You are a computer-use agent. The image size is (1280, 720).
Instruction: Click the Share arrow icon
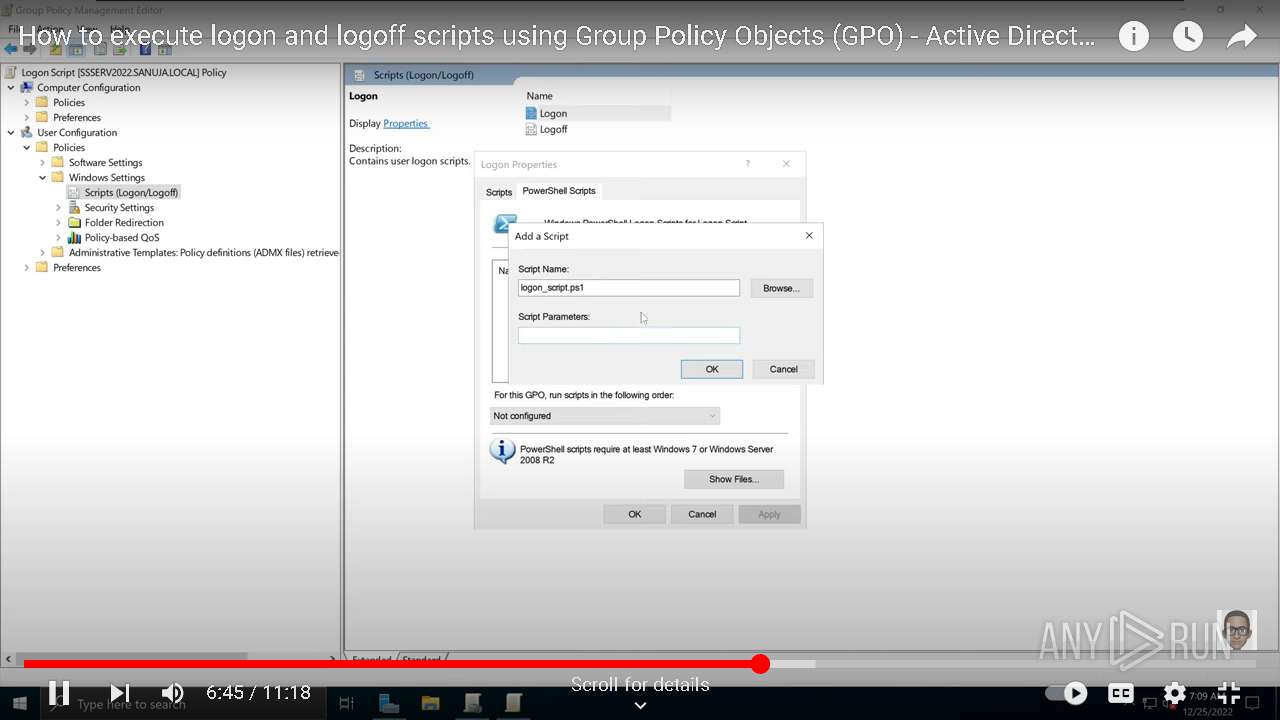1241,37
